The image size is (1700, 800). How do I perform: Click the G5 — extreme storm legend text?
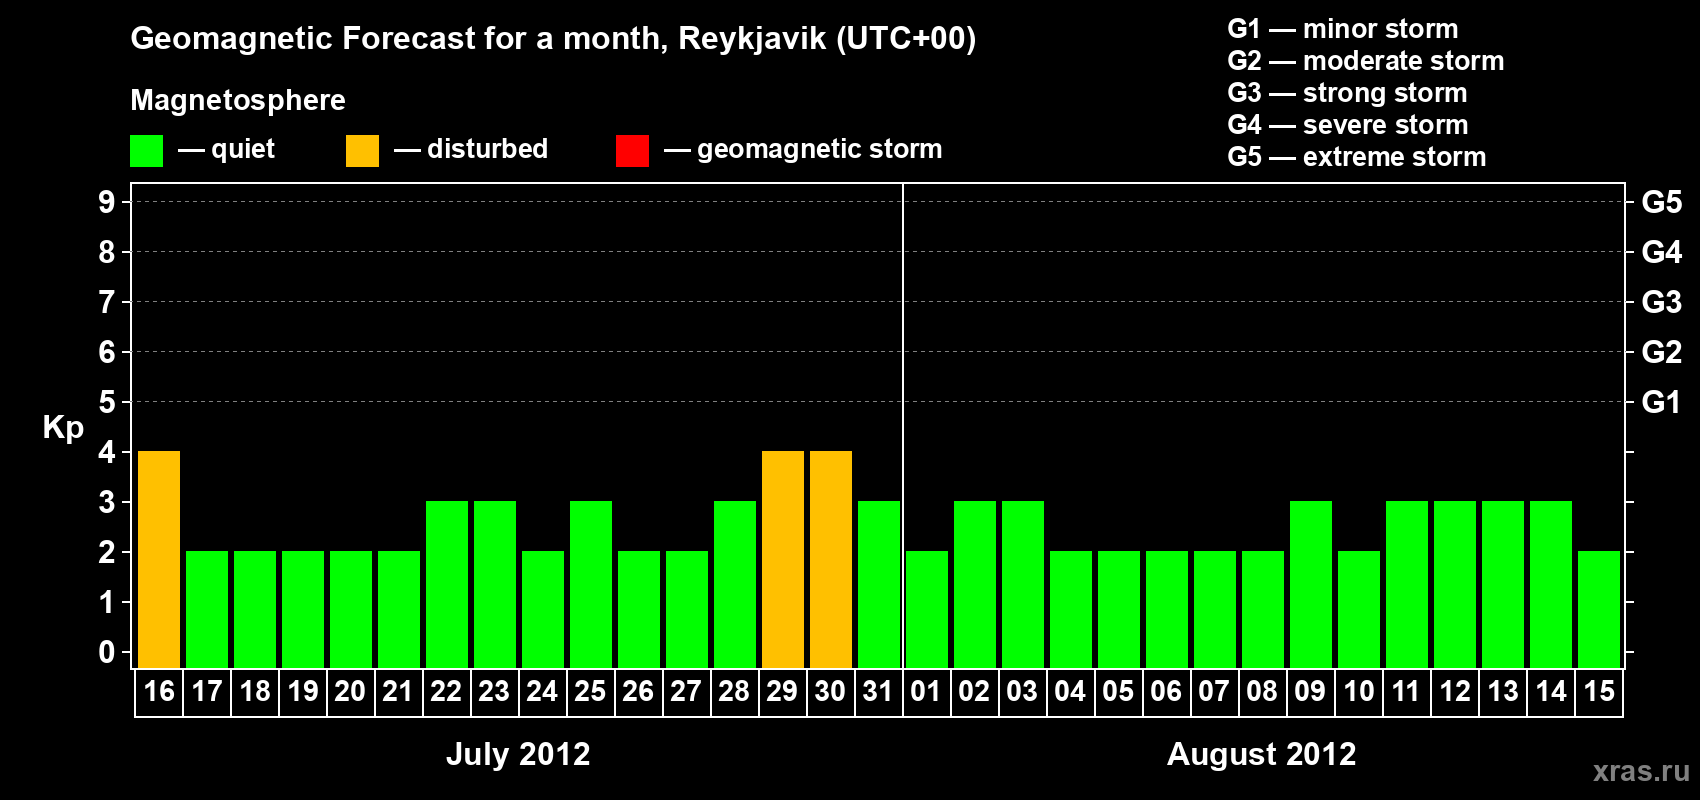(1357, 157)
